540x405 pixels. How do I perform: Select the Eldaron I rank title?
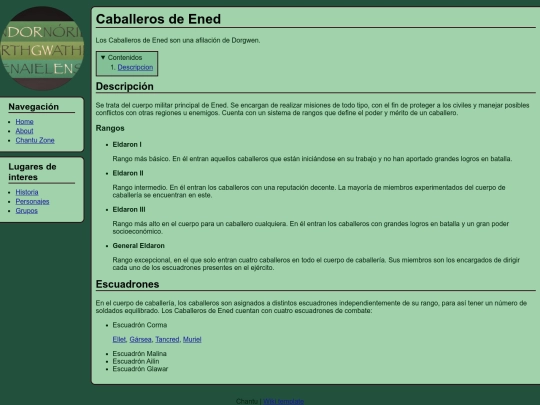pyautogui.click(x=127, y=144)
